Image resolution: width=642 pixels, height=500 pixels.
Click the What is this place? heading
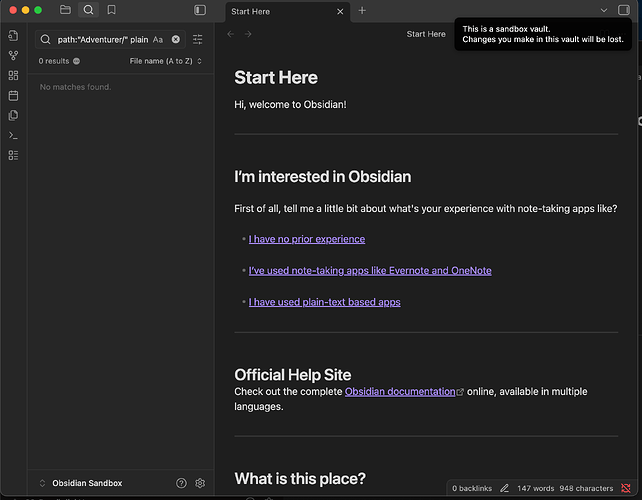300,479
